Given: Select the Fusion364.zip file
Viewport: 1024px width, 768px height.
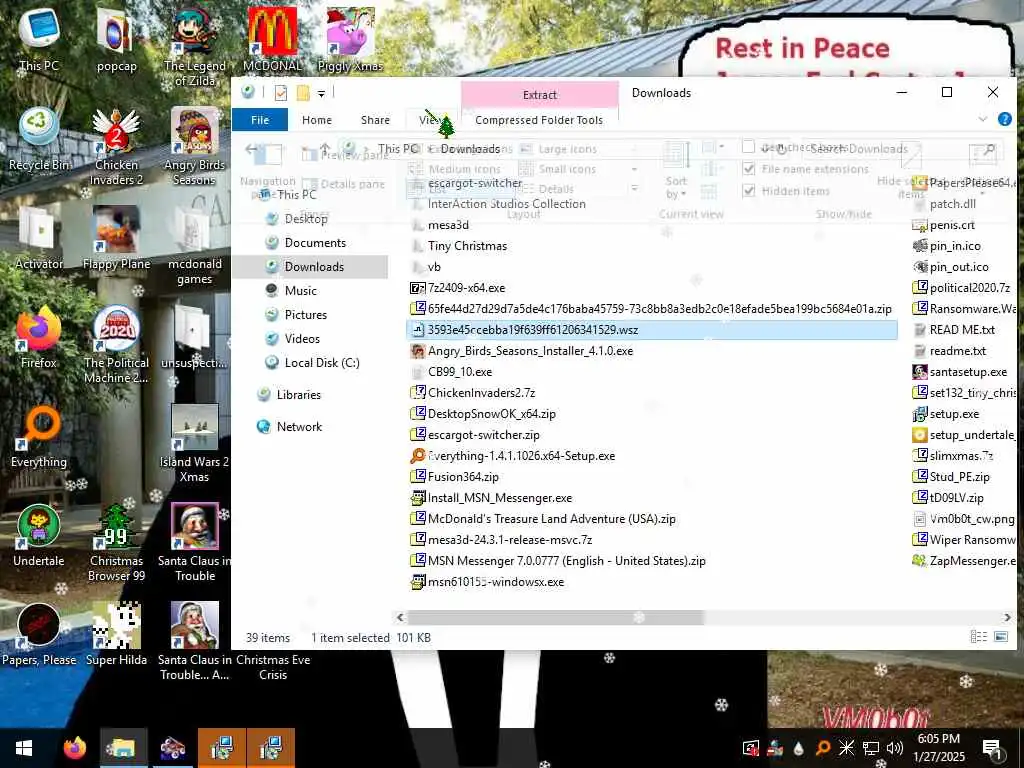Looking at the screenshot, I should [x=463, y=477].
